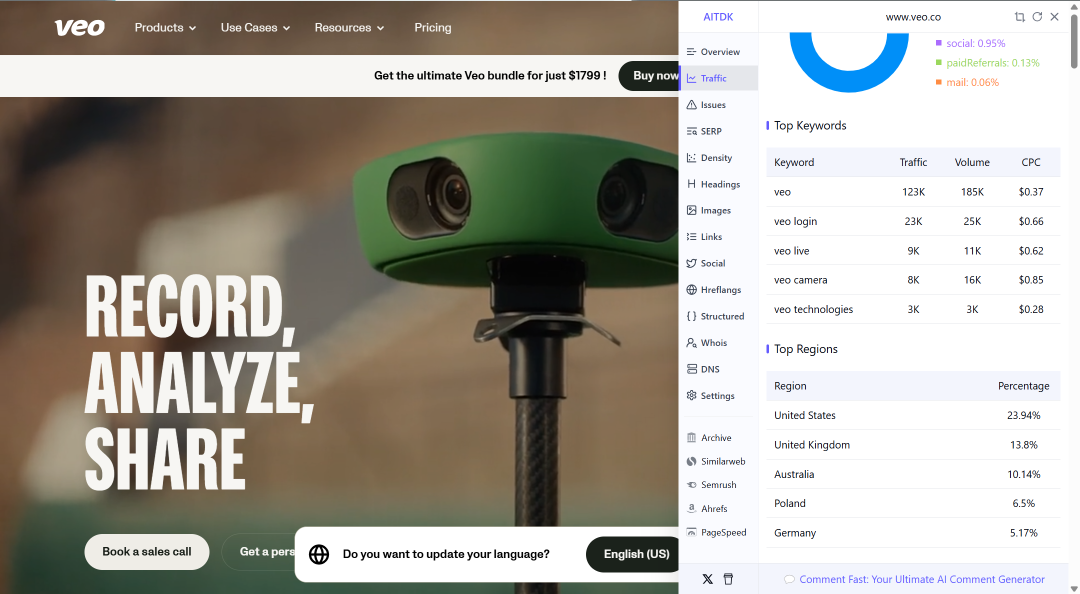Viewport: 1080px width, 594px height.
Task: Open the Comment Fast promotional link
Action: coord(915,580)
